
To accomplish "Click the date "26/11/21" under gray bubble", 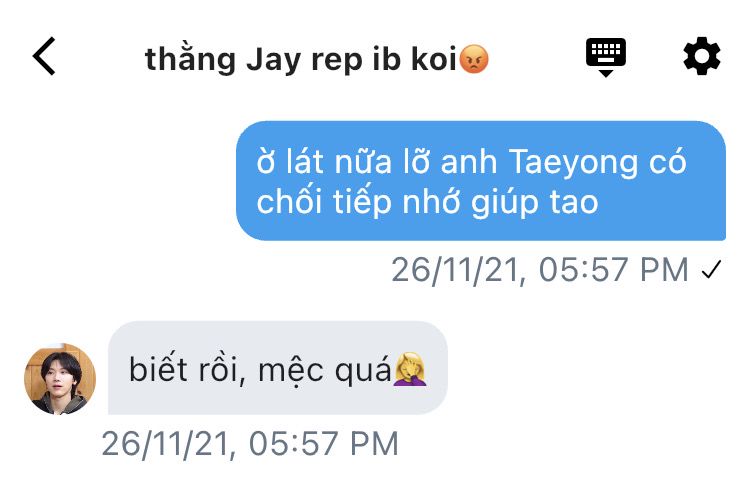I will [165, 444].
